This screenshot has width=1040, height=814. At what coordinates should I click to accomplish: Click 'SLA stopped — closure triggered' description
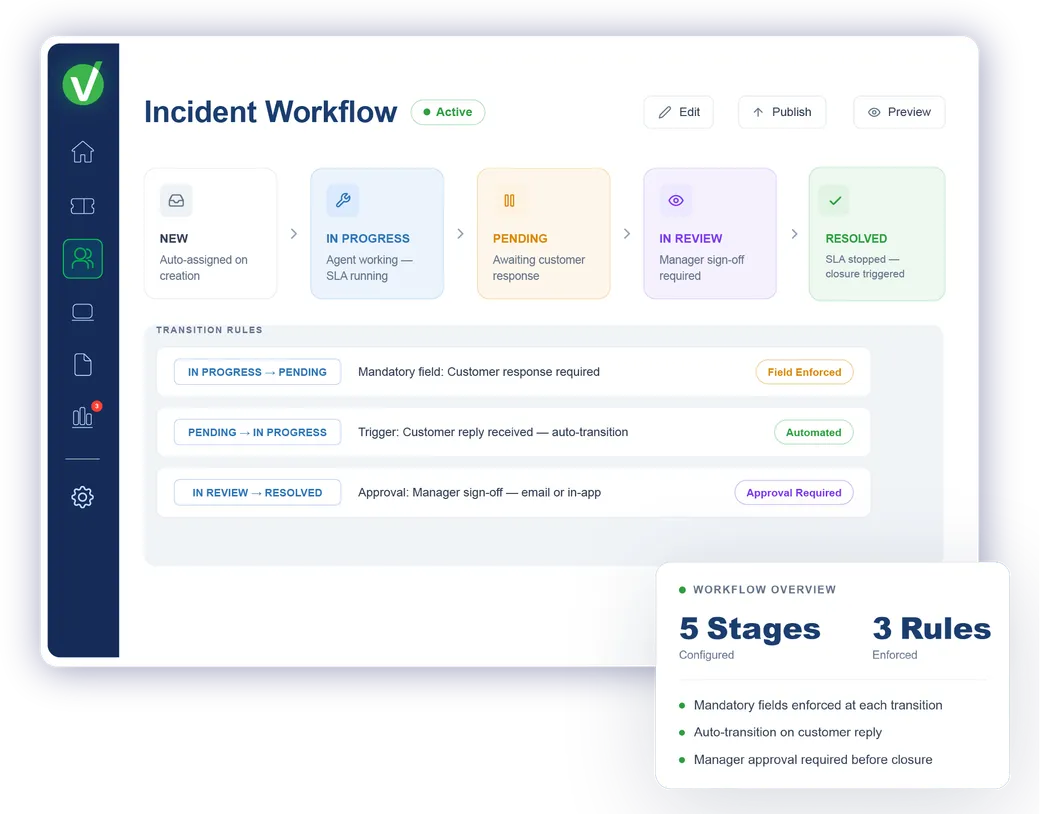[865, 267]
